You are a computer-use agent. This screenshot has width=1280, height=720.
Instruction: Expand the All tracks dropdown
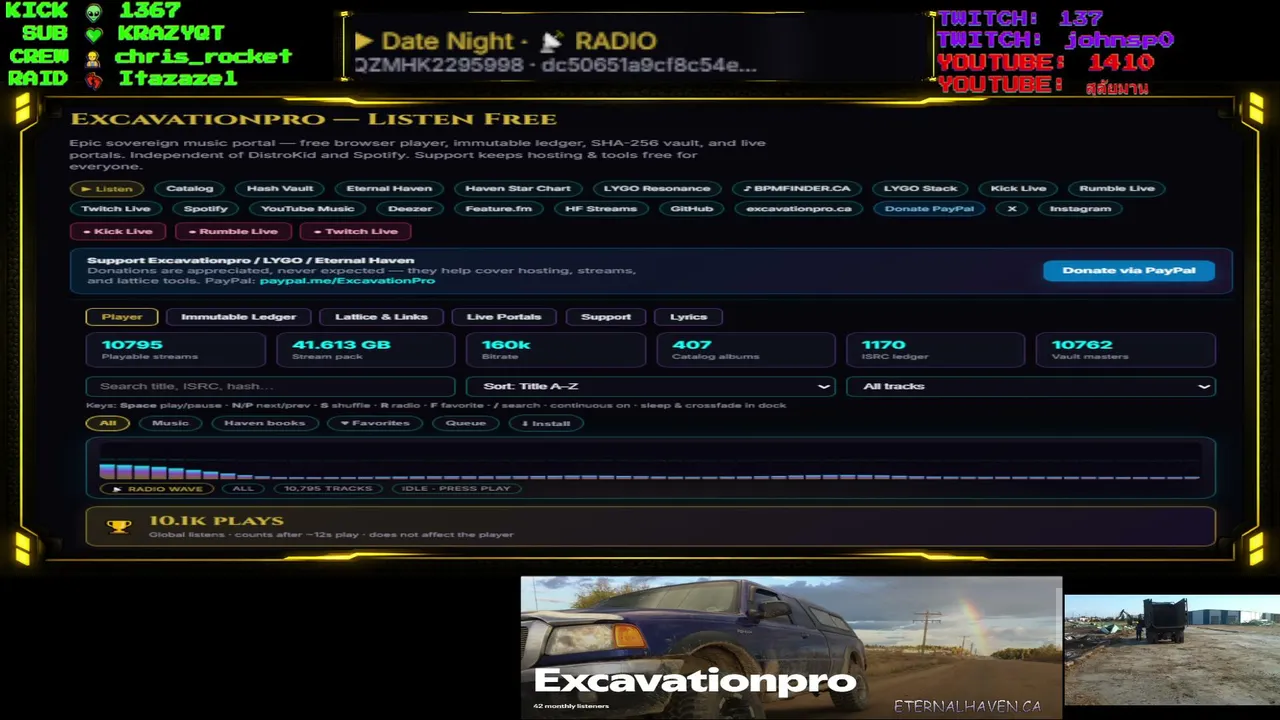pos(1031,386)
